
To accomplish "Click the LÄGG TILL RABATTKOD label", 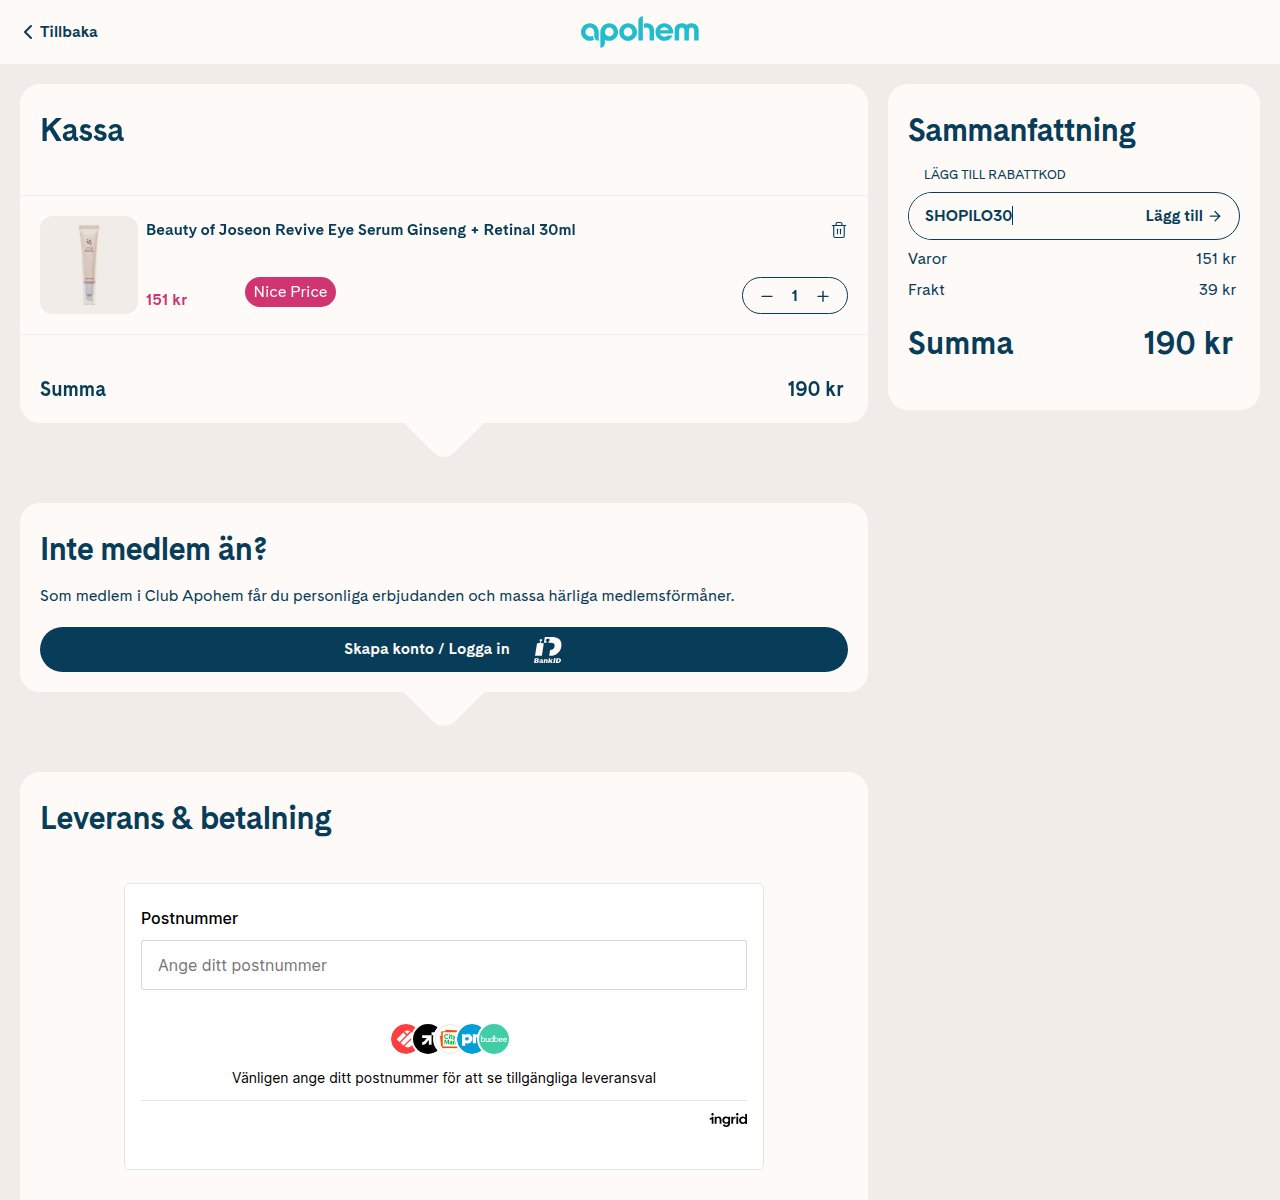I will [x=995, y=174].
